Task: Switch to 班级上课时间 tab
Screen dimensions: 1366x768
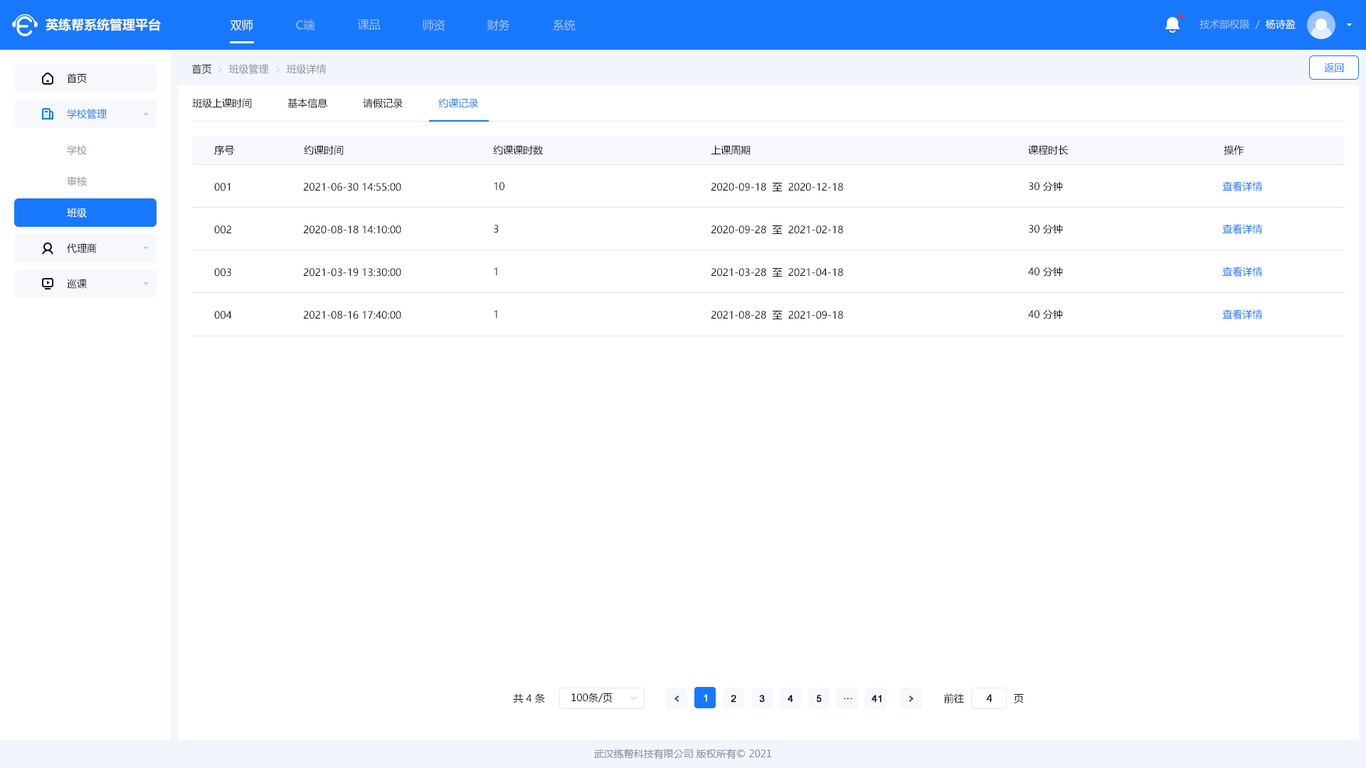Action: click(222, 103)
